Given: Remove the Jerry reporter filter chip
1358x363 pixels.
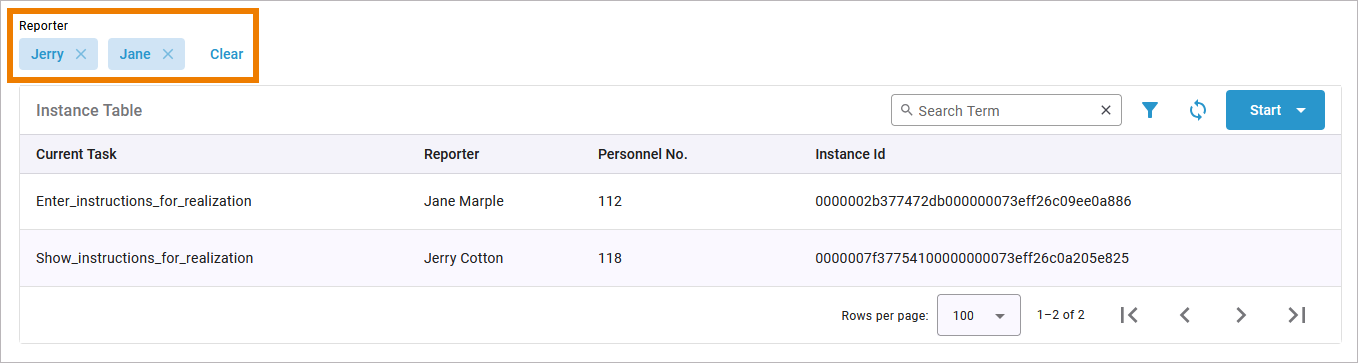Looking at the screenshot, I should tap(81, 54).
